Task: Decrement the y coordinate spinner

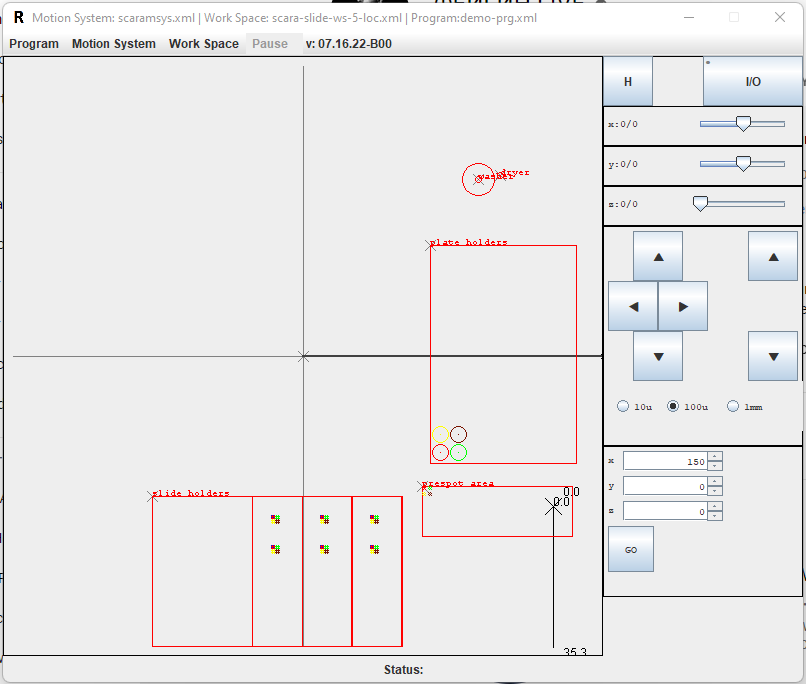Action: tap(715, 491)
